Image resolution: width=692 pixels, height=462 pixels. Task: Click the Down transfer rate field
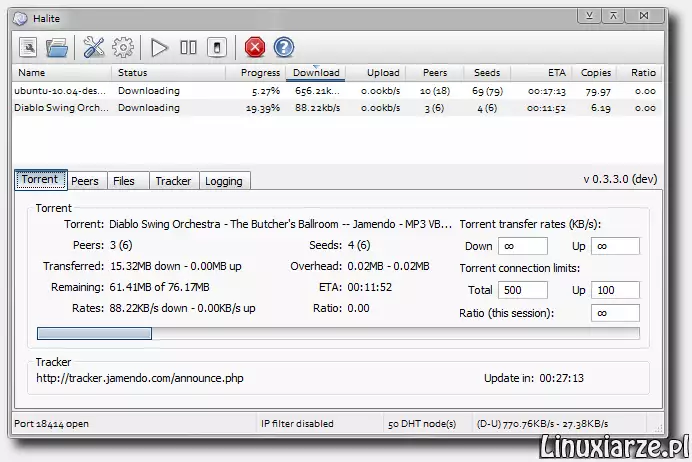523,246
